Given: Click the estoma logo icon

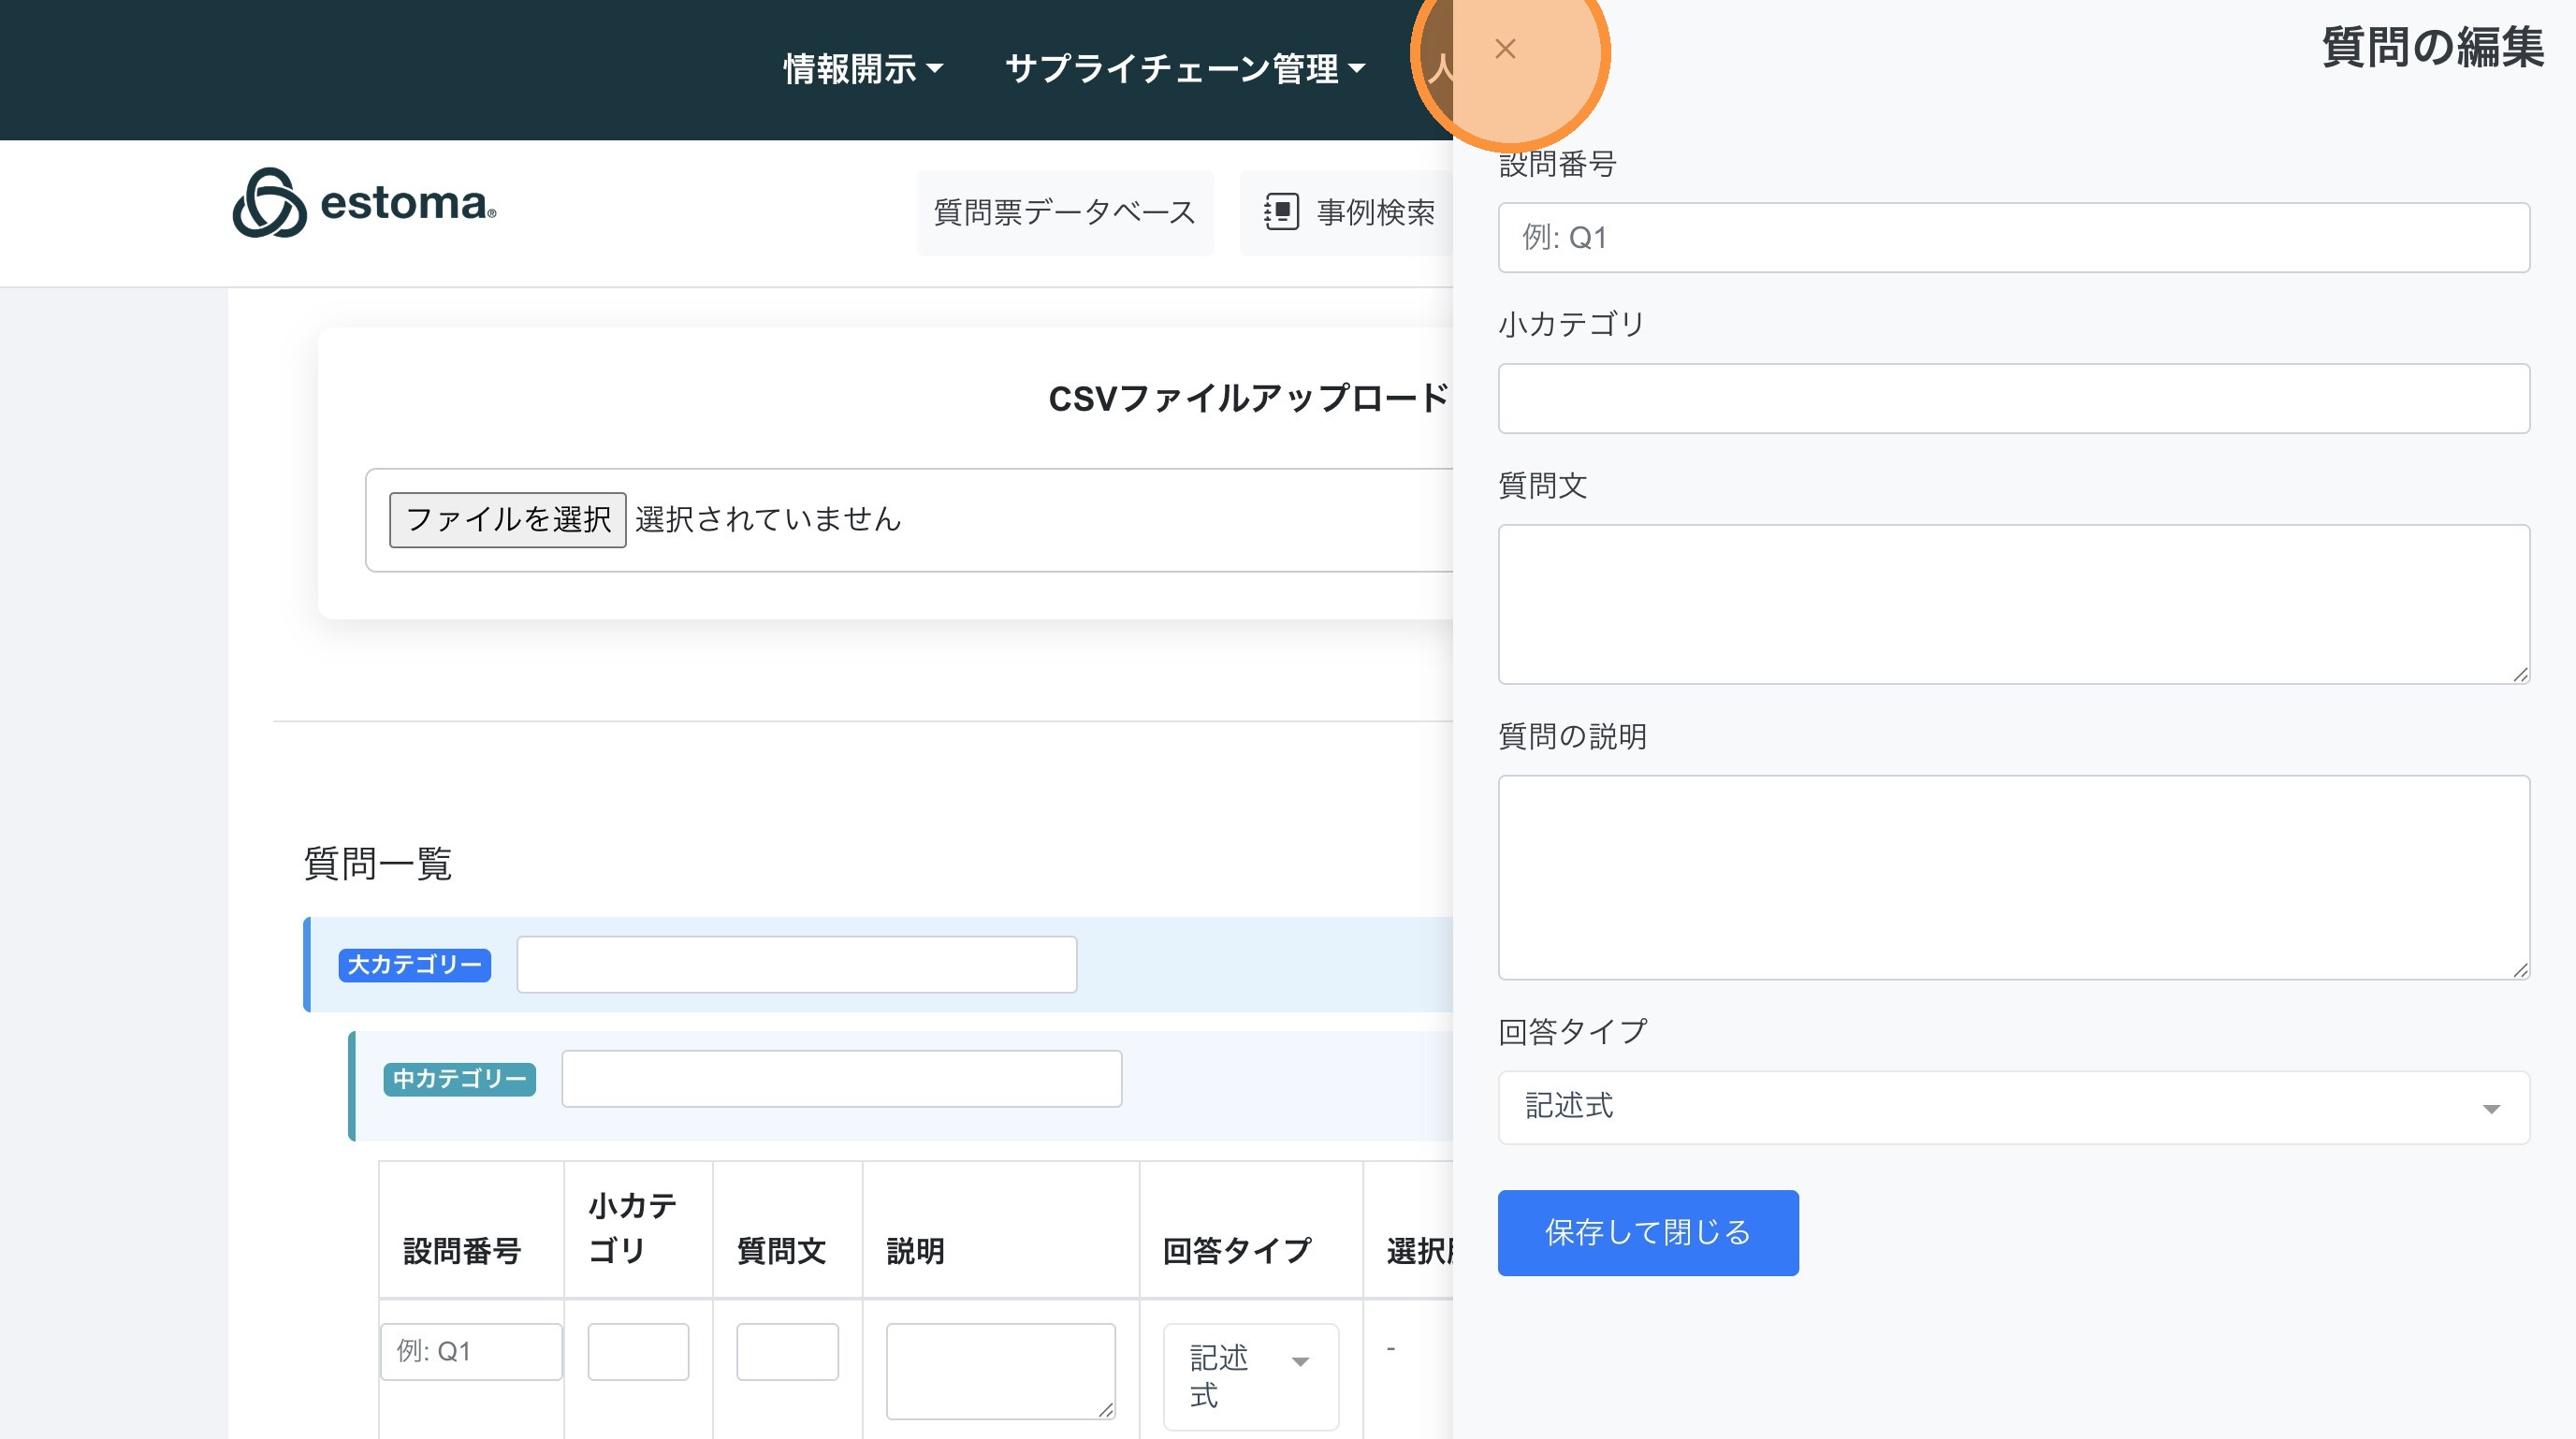Looking at the screenshot, I should coord(269,203).
